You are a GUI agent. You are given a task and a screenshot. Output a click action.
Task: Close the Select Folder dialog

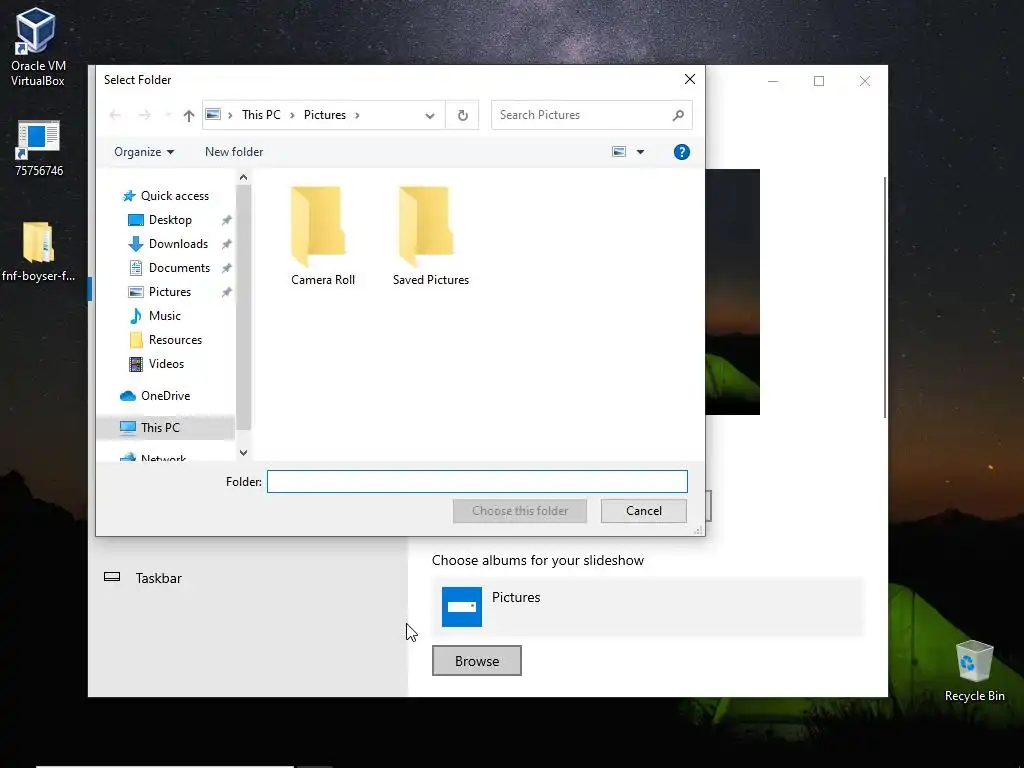click(690, 79)
